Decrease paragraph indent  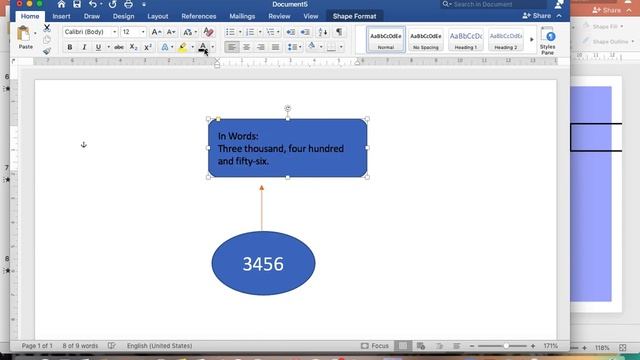(291, 32)
